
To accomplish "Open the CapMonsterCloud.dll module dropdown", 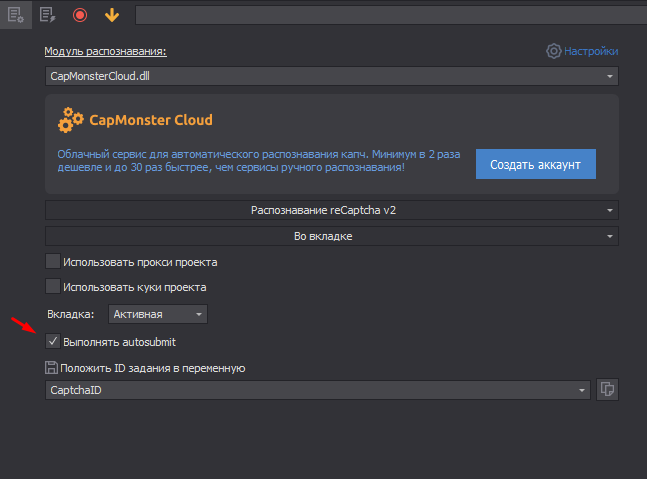I will click(331, 76).
